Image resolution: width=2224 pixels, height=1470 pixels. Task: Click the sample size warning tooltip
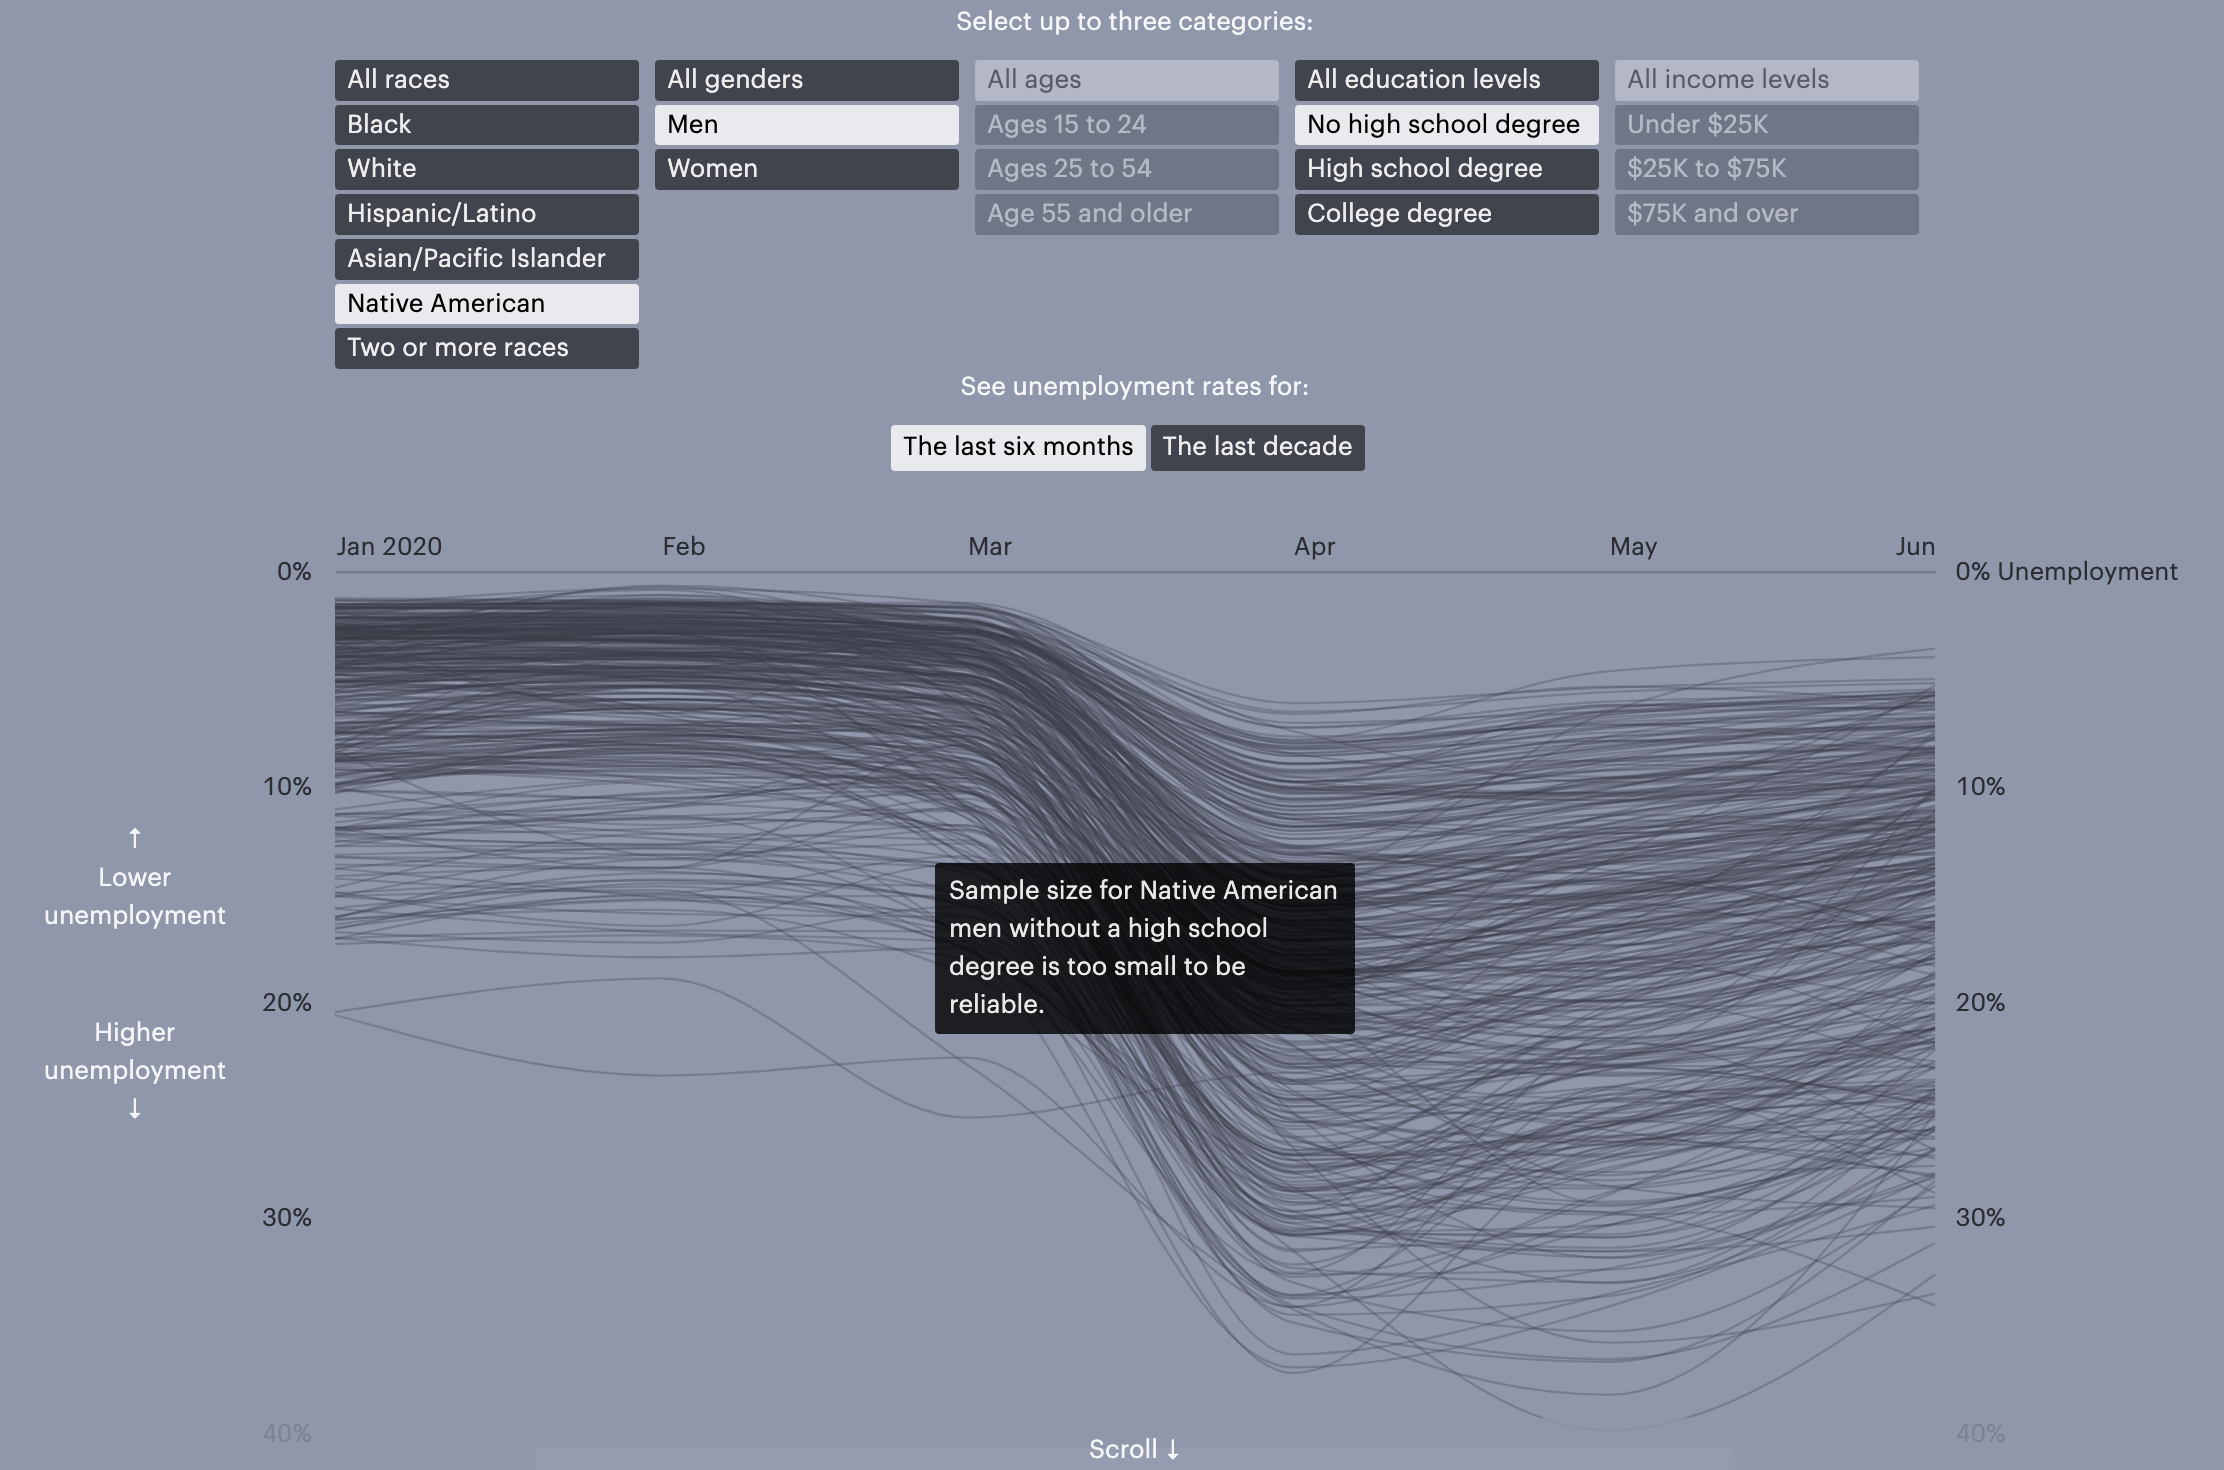click(1144, 947)
